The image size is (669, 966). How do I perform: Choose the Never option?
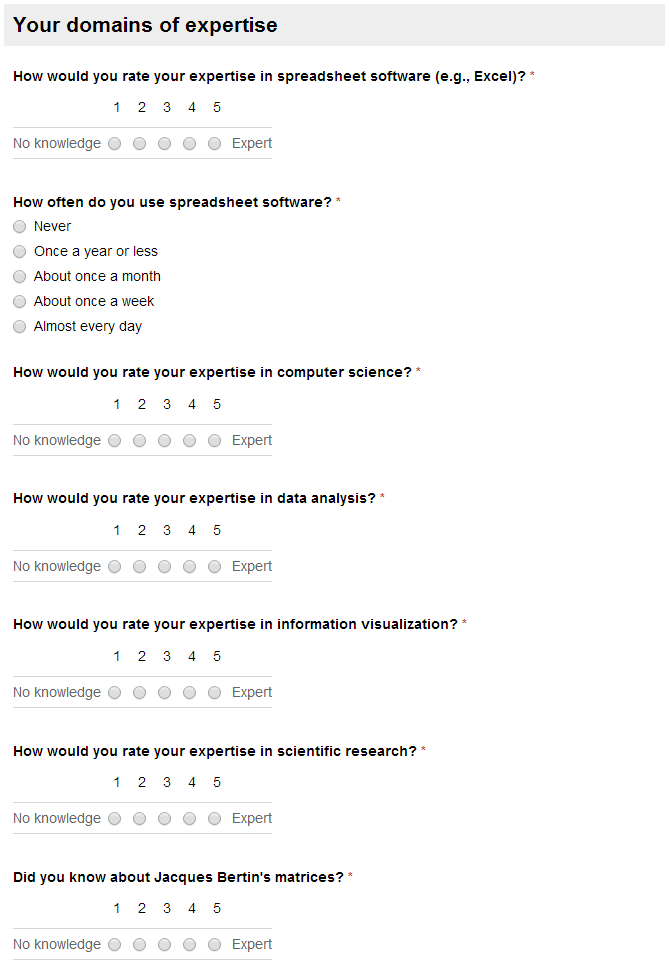[x=20, y=227]
